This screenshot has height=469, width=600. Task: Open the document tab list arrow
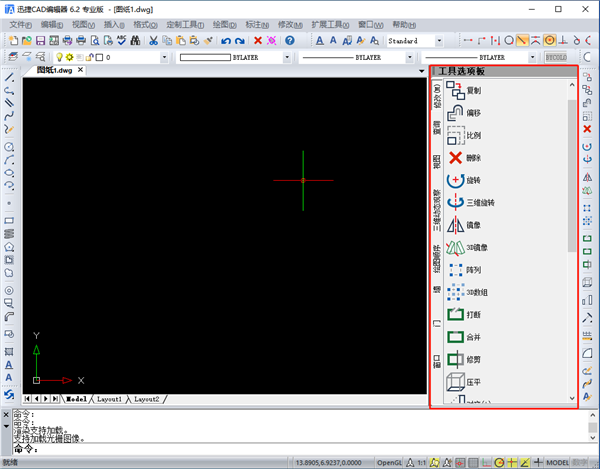[x=421, y=71]
